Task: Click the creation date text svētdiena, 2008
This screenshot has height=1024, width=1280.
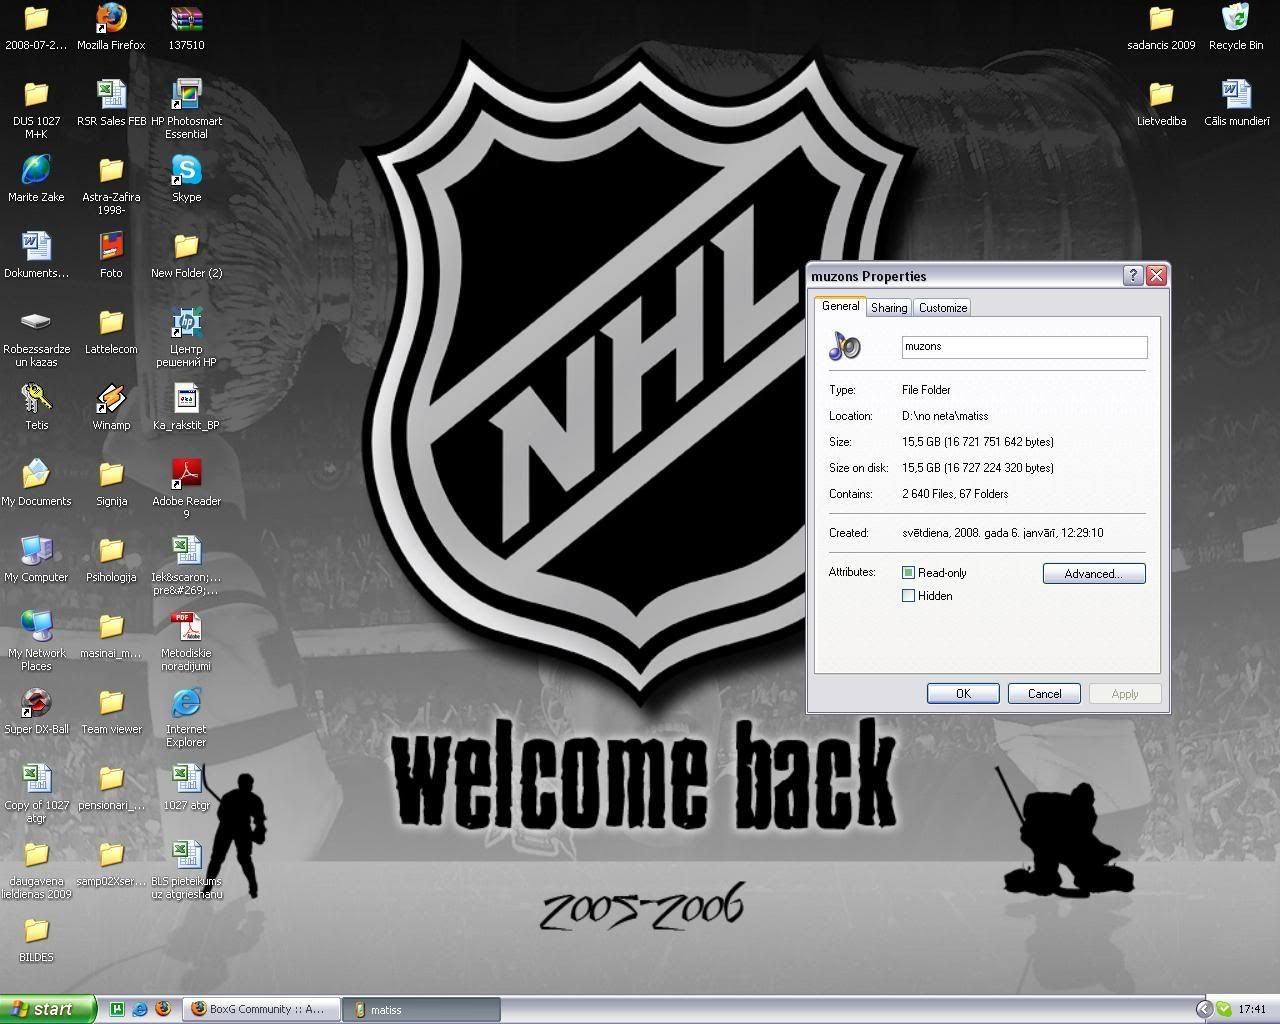Action: click(1002, 533)
